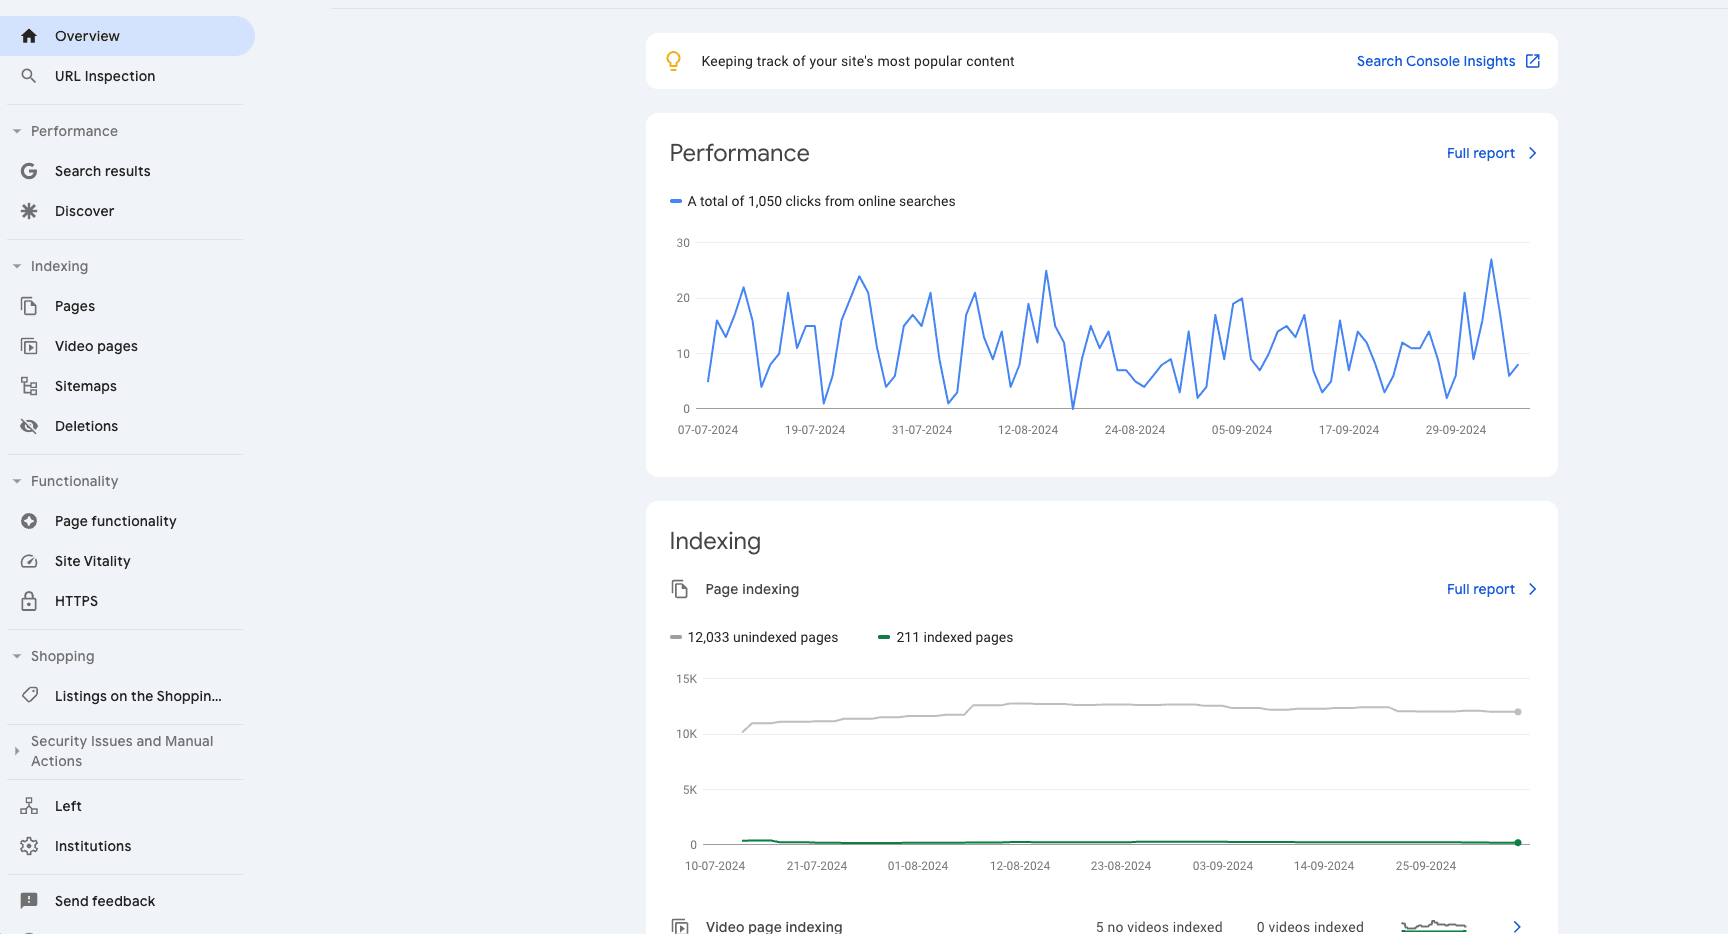Click the Site Vitality gauge icon
1728x934 pixels.
coord(29,561)
